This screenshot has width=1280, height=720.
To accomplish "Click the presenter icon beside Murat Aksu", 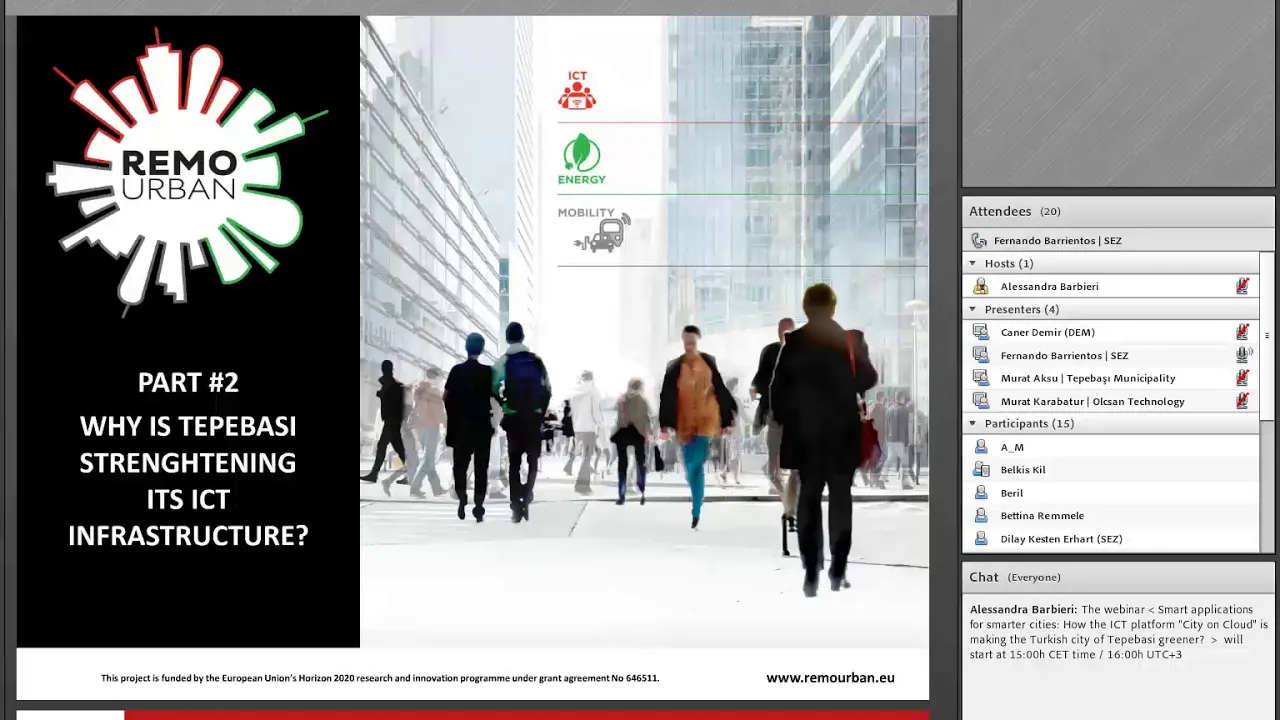I will click(x=981, y=379).
